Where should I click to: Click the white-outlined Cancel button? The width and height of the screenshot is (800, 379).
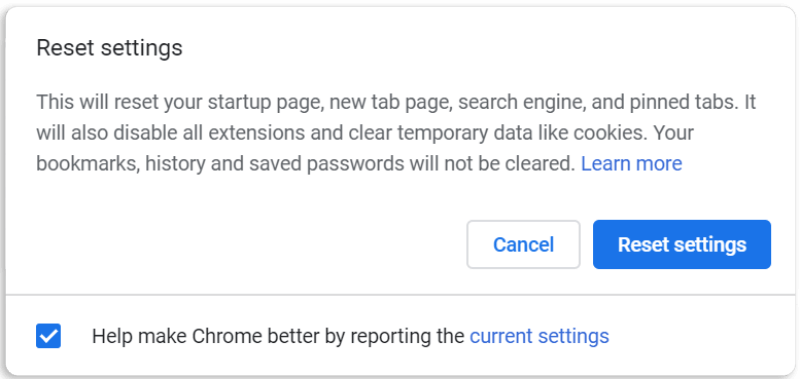[523, 244]
